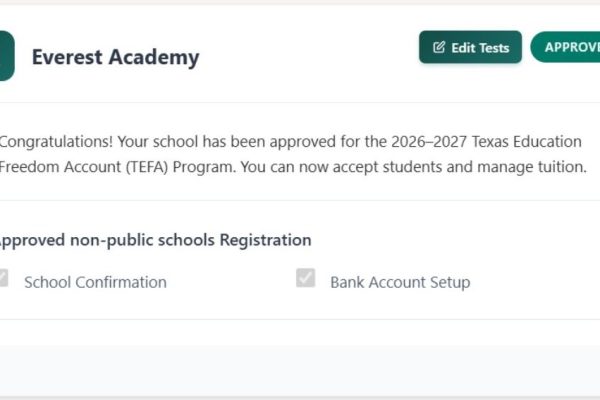Toggle the Bank Account Setup checkbox
The image size is (600, 400).
306,279
